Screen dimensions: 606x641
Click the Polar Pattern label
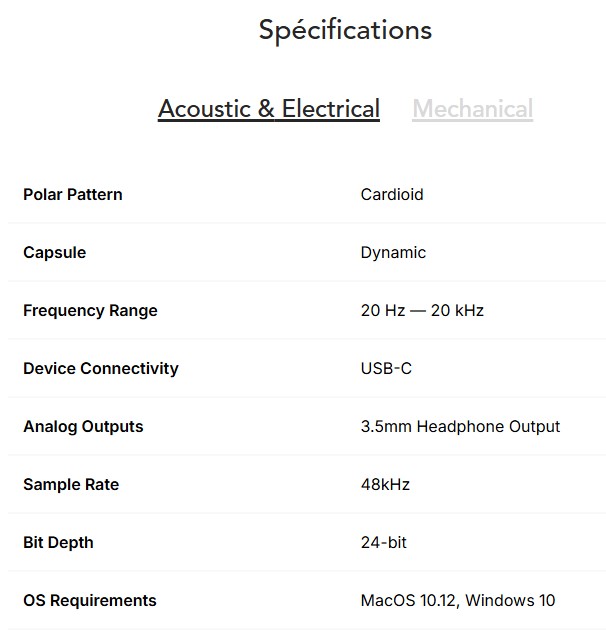73,195
